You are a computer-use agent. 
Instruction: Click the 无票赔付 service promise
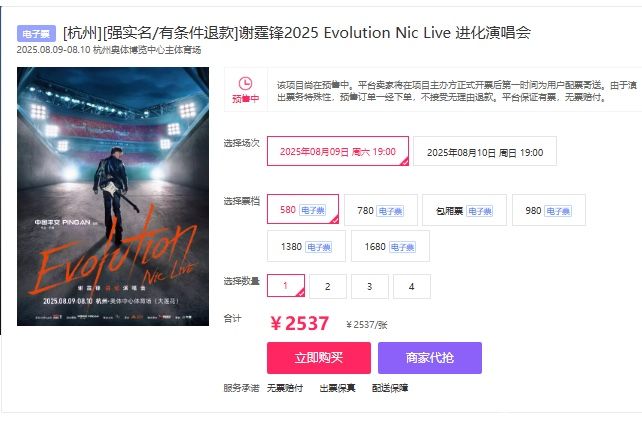point(285,388)
